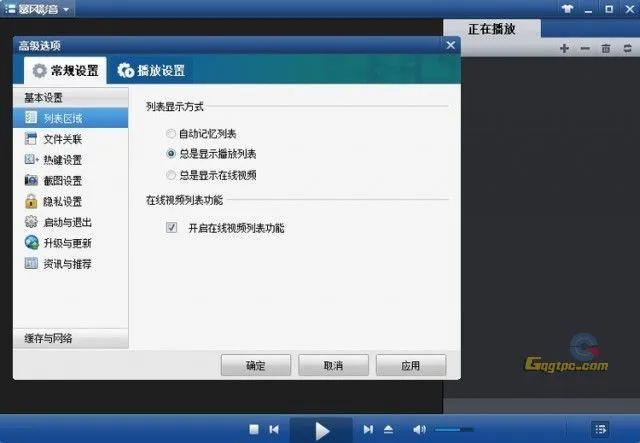Adjust the volume slider

[454, 429]
